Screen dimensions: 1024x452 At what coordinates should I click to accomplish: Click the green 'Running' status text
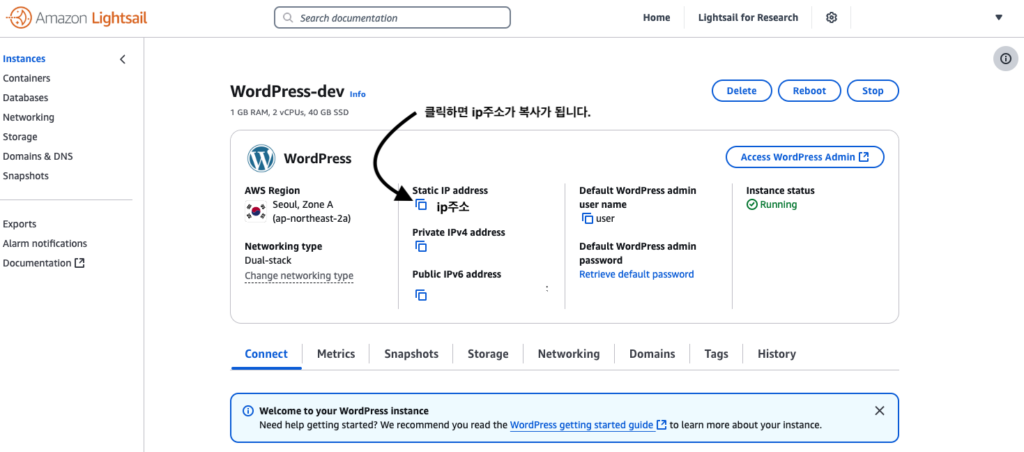[778, 204]
